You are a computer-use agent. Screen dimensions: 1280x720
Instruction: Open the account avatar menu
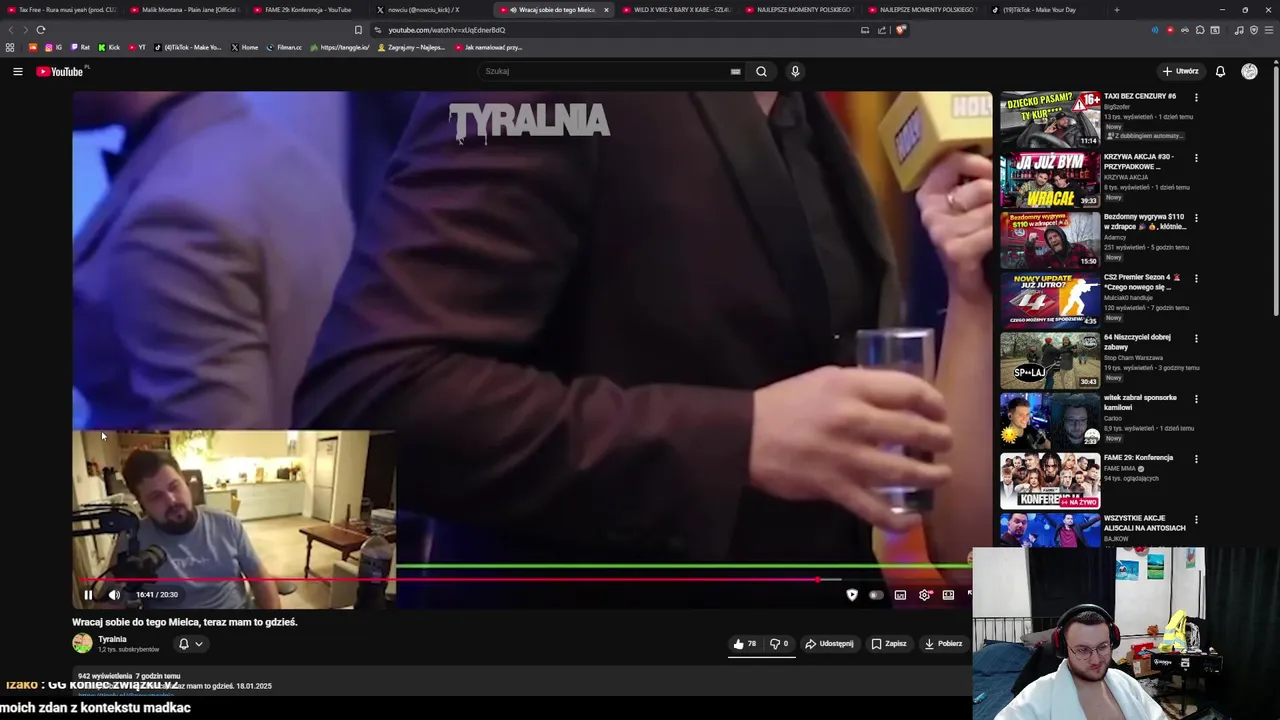[x=1249, y=71]
